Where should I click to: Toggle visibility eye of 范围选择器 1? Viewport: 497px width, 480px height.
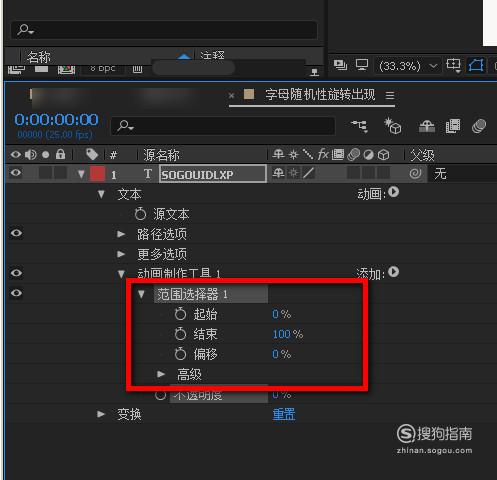coord(16,293)
